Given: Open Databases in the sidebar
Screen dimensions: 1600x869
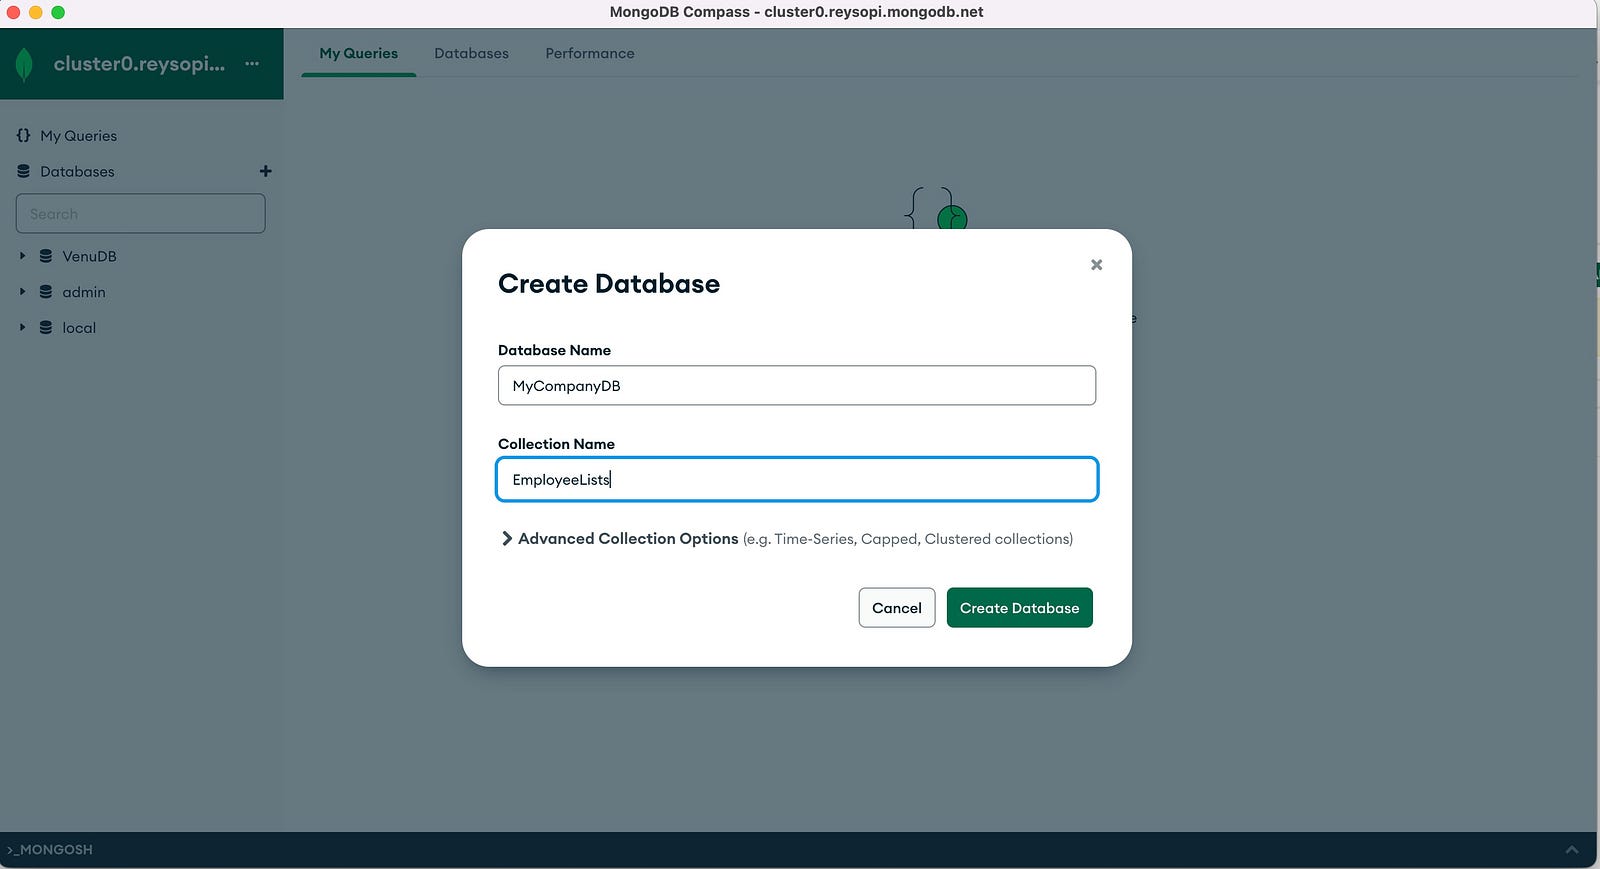Looking at the screenshot, I should point(77,171).
